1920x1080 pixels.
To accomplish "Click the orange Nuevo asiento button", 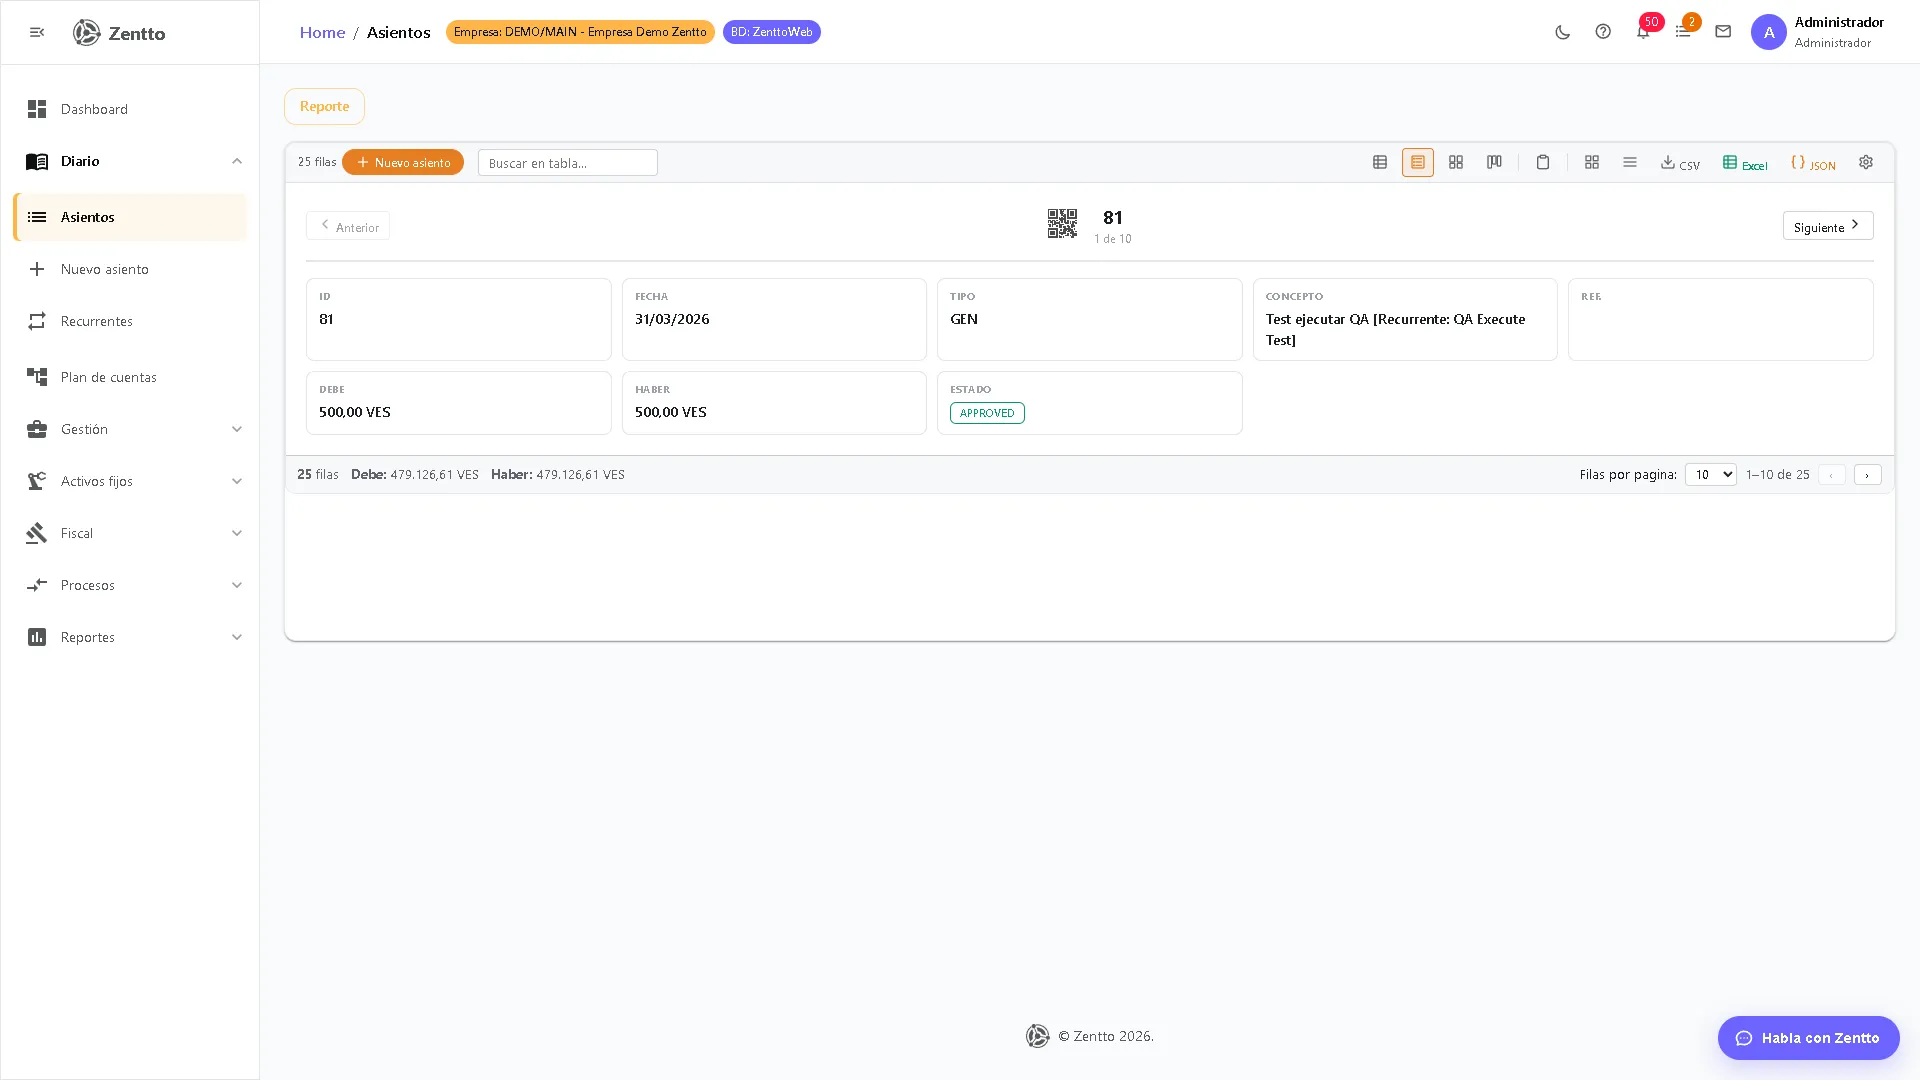I will [403, 162].
